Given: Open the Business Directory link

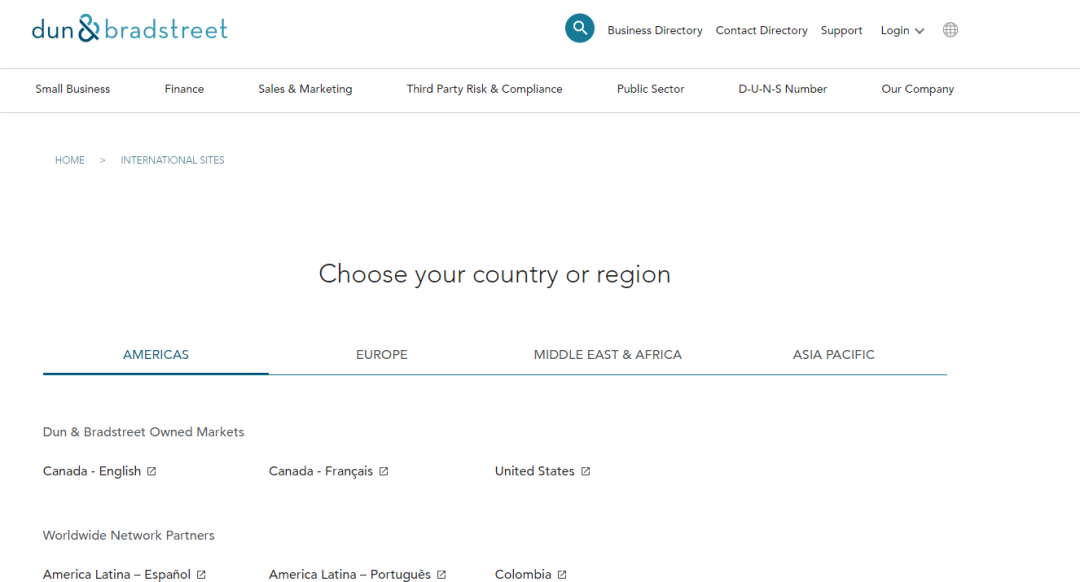Looking at the screenshot, I should tap(655, 30).
